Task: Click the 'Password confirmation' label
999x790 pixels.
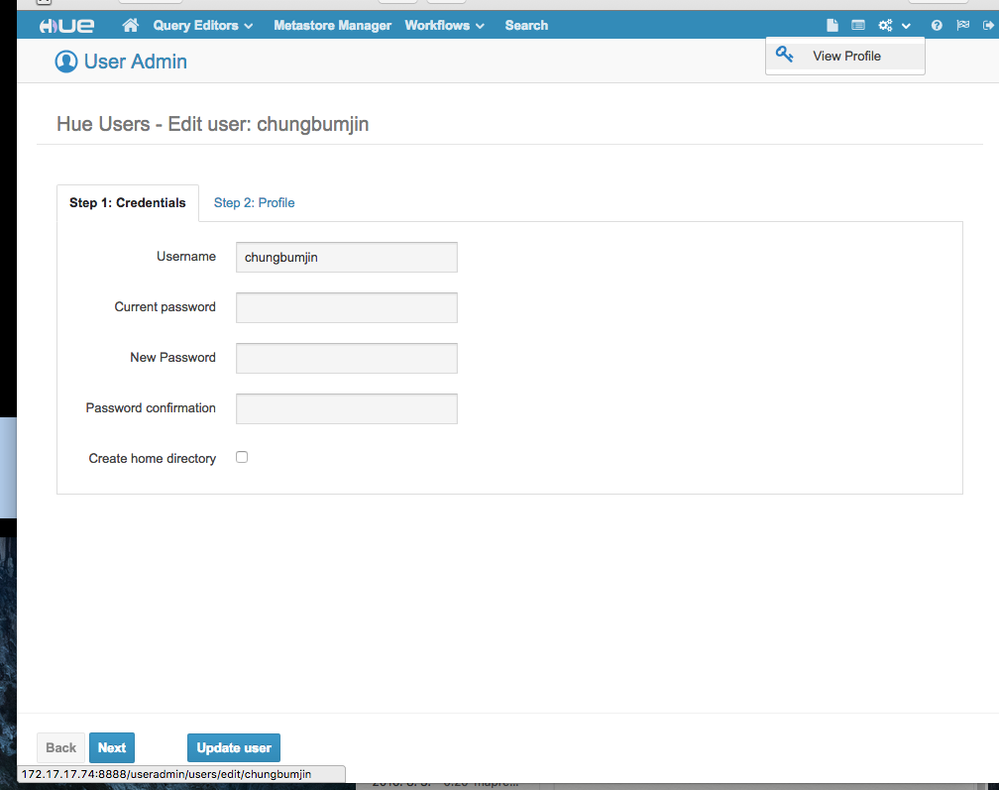Action: [x=150, y=408]
